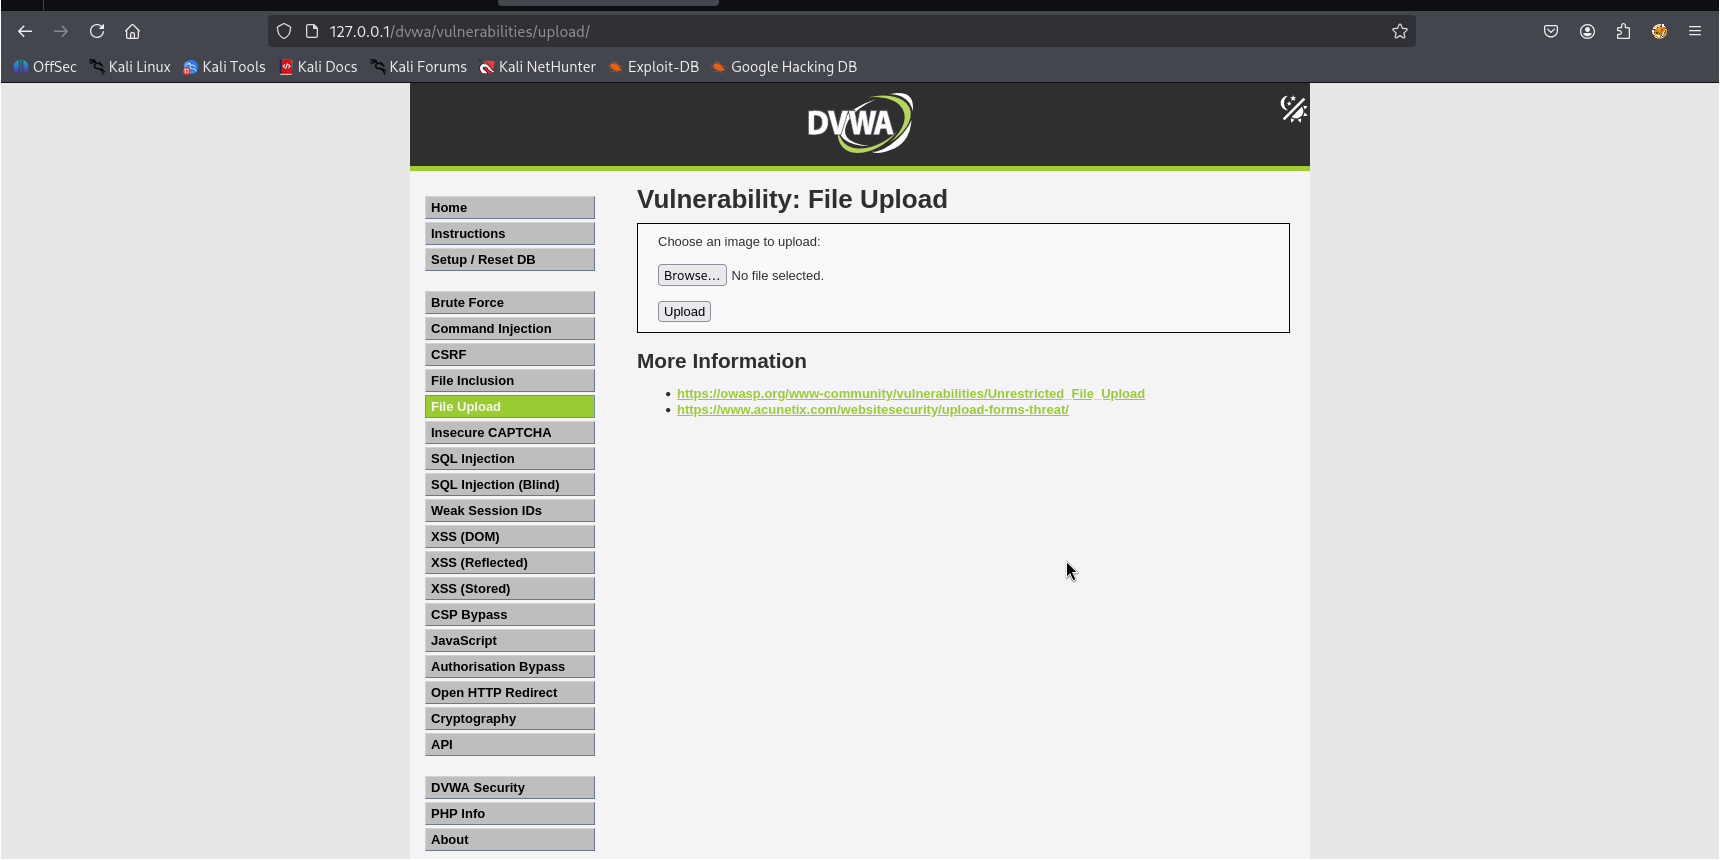
Task: Open XSS (Reflected) page
Action: [x=510, y=562]
